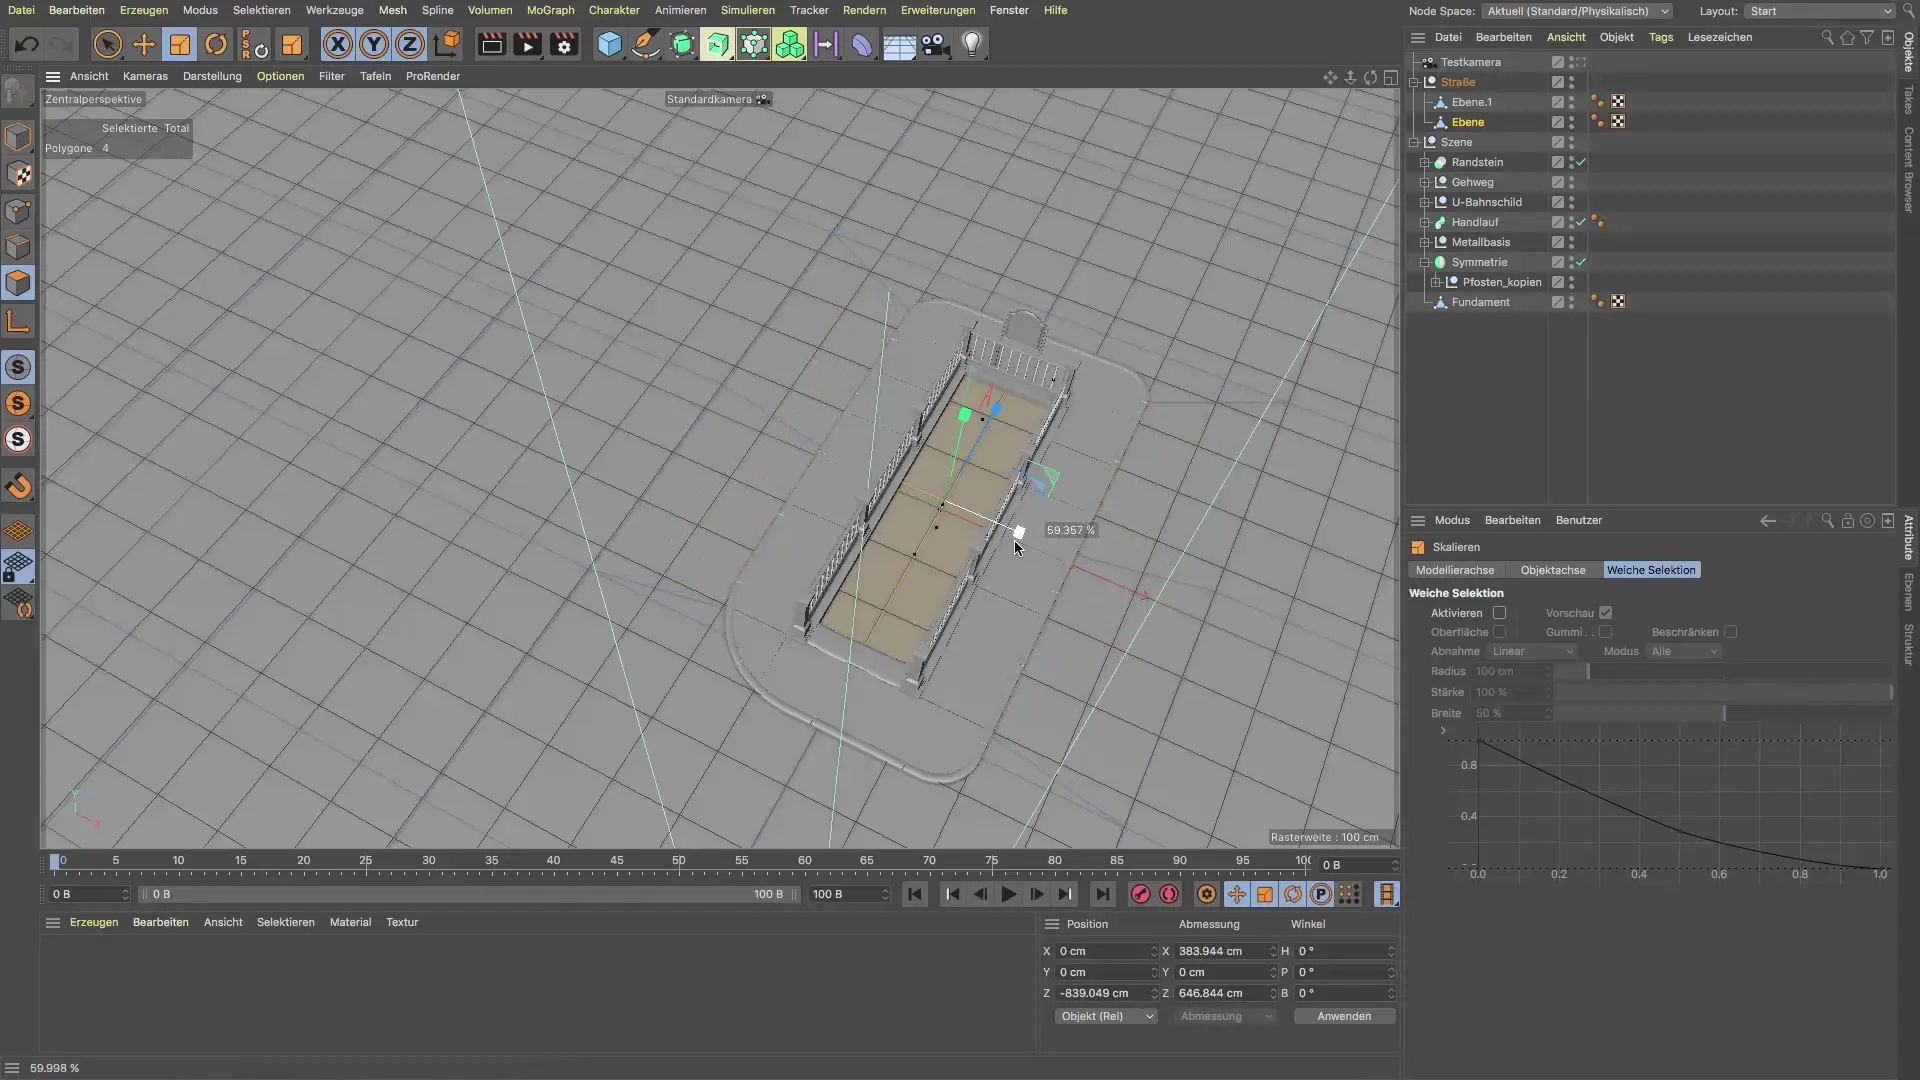
Task: Select the Fundament object
Action: point(1480,302)
